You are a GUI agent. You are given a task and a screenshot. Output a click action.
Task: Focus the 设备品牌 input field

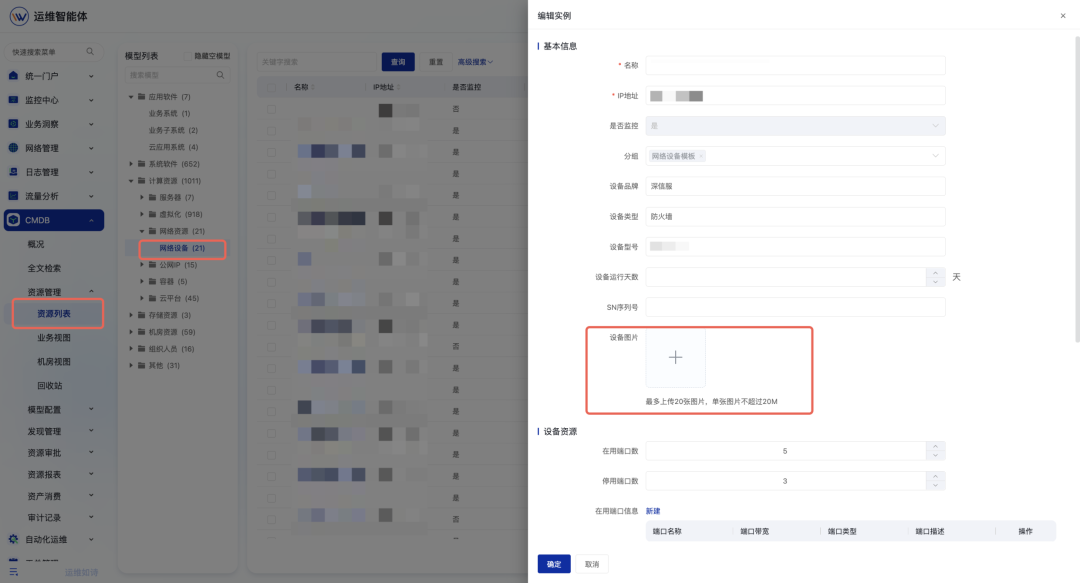(x=796, y=186)
